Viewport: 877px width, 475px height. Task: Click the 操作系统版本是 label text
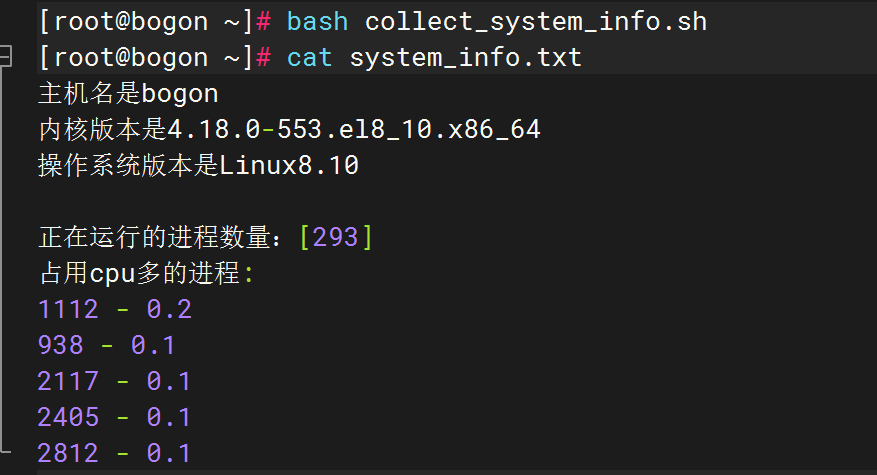(128, 166)
